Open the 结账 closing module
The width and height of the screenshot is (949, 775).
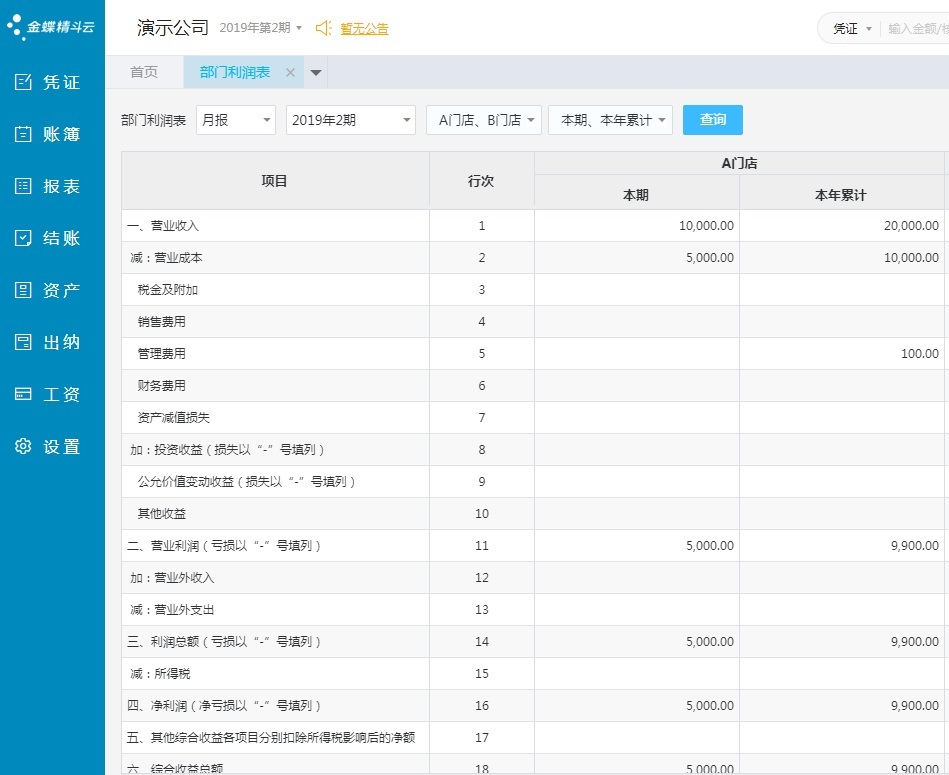49,238
